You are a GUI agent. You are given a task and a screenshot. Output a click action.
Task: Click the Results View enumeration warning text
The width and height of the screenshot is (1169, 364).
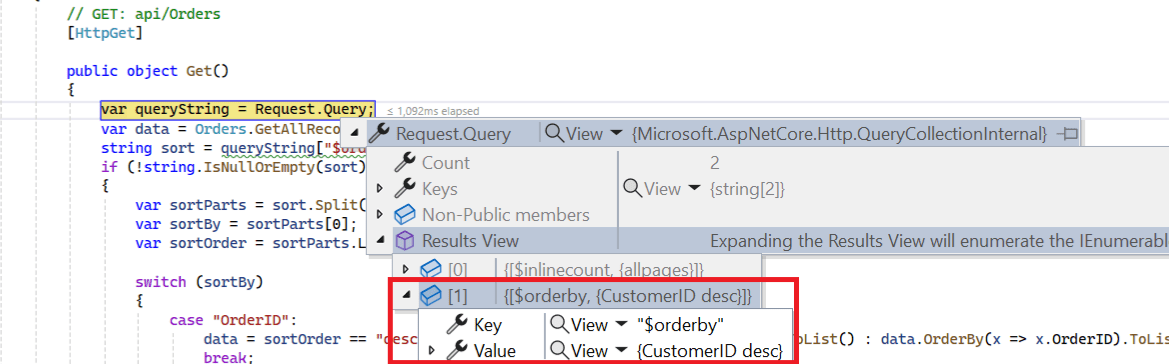pos(939,241)
